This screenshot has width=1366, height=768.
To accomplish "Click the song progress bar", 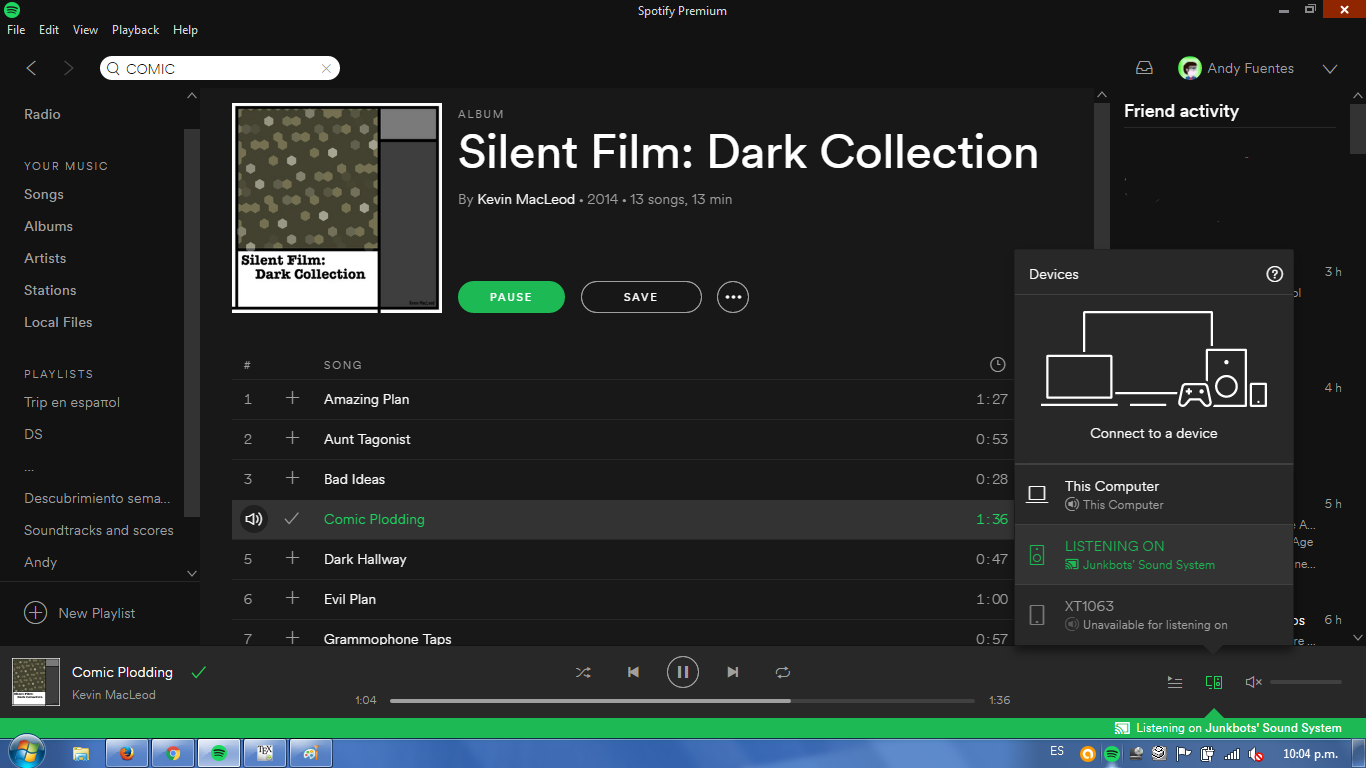I will (x=682, y=700).
